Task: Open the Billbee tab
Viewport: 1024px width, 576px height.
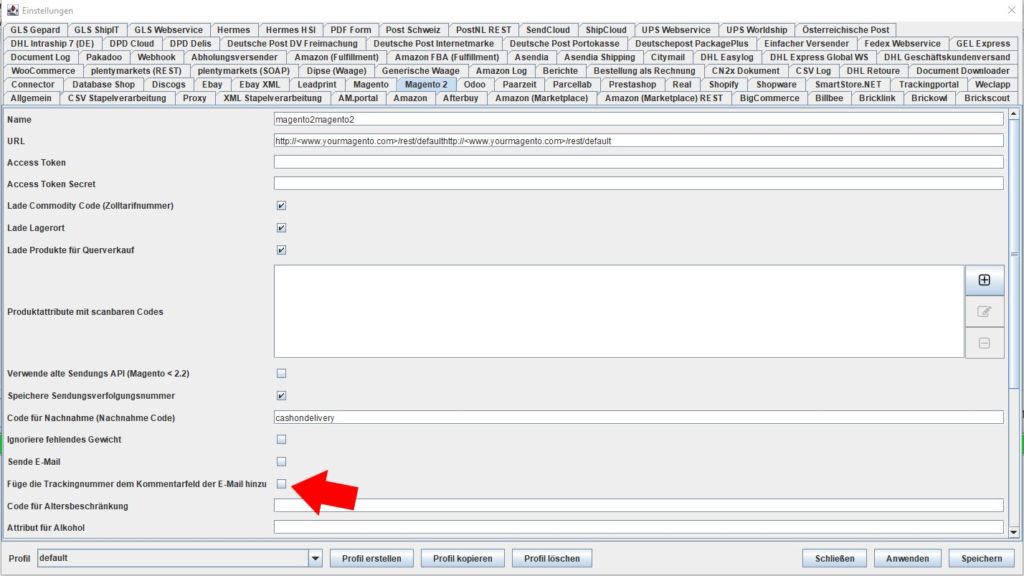Action: point(829,98)
